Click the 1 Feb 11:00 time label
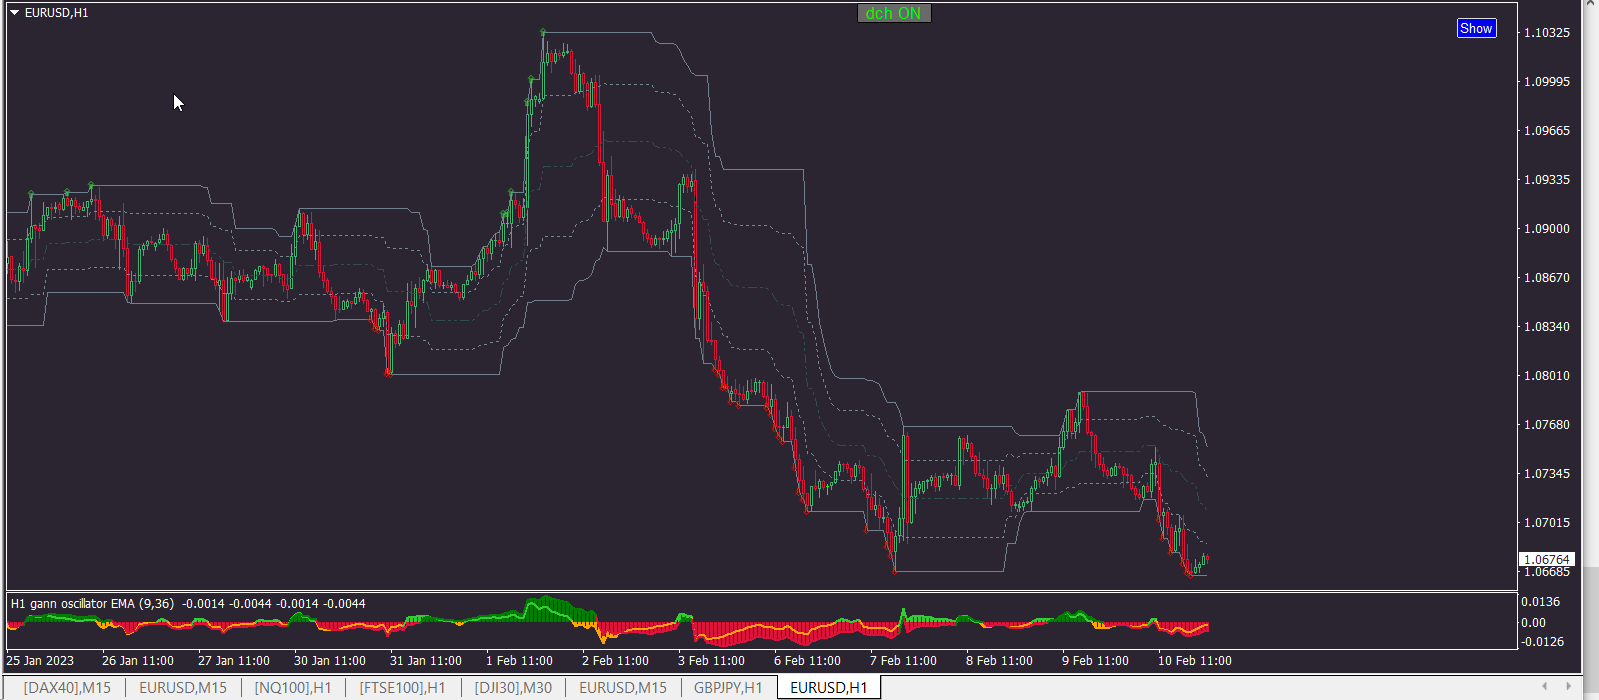1599x700 pixels. tap(519, 661)
